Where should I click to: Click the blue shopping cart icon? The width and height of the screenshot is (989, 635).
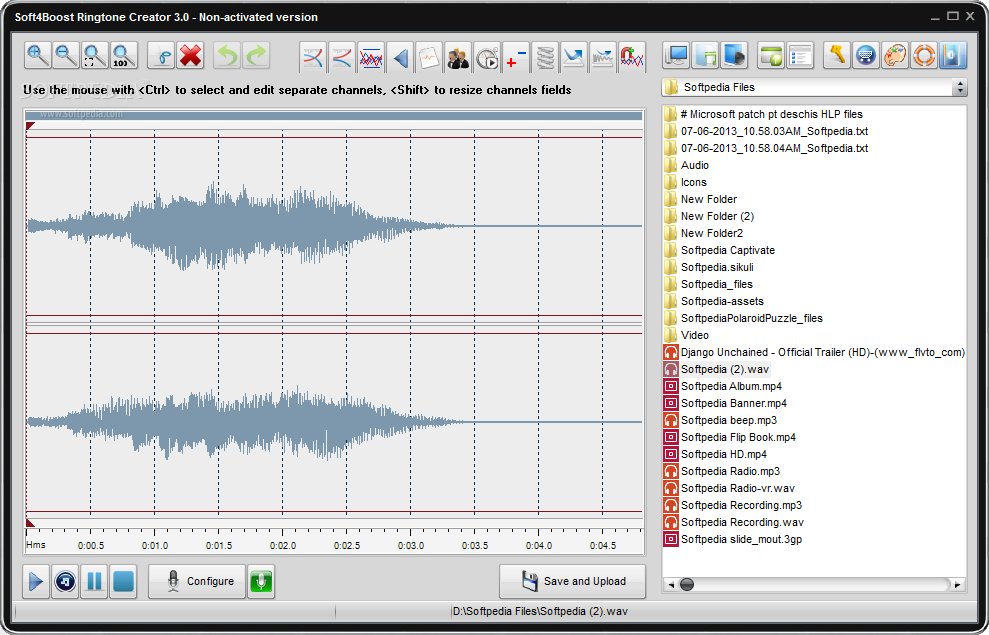coord(866,55)
